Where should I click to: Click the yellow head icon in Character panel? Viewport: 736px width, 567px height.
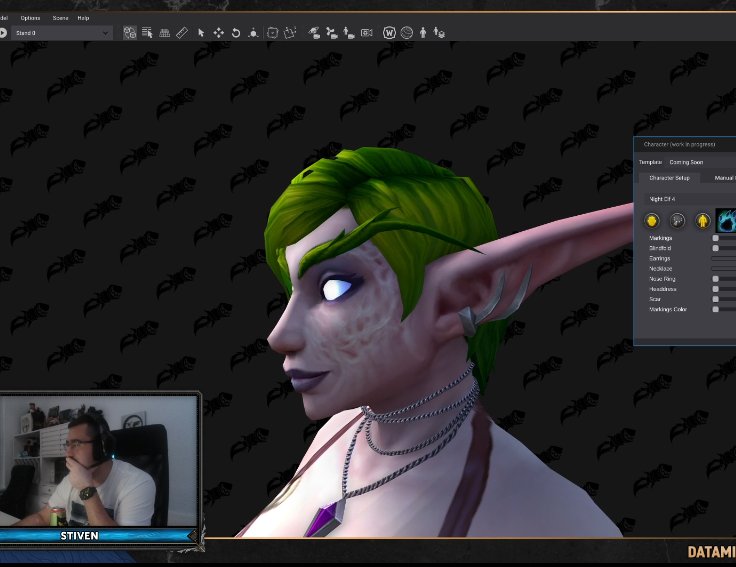click(x=652, y=221)
